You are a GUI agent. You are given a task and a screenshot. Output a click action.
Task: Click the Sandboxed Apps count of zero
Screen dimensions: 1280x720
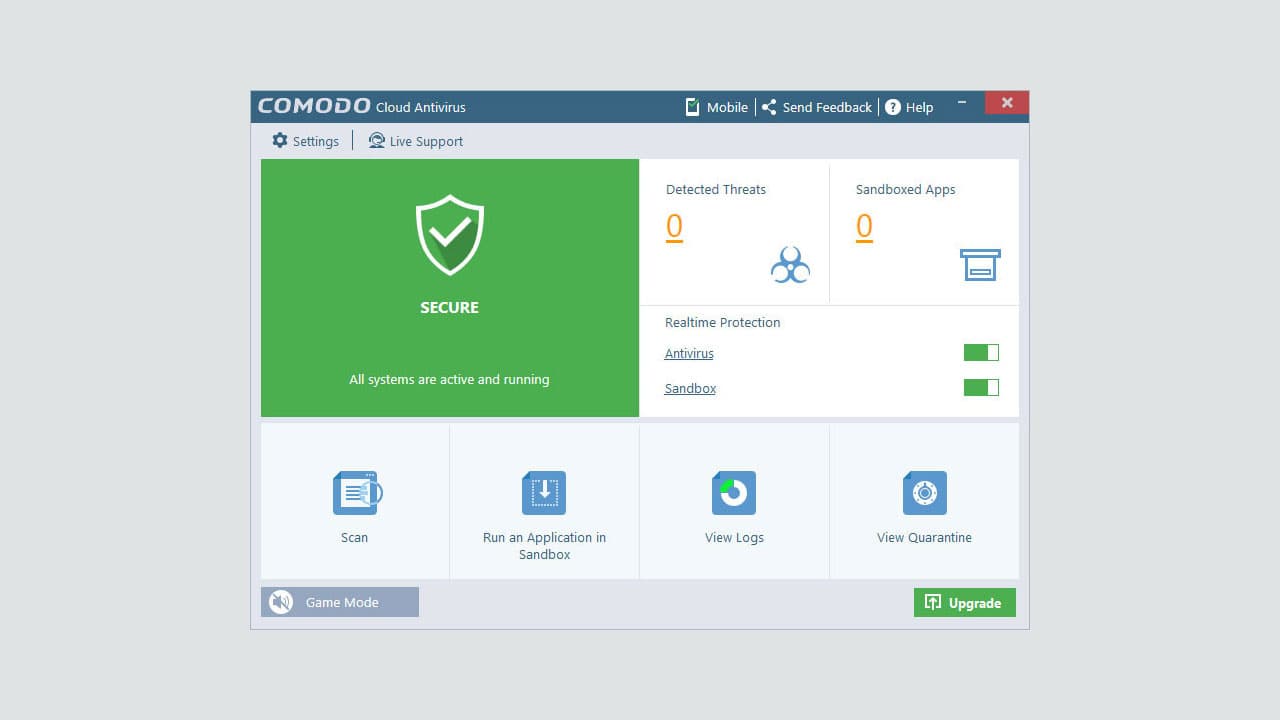pos(864,227)
